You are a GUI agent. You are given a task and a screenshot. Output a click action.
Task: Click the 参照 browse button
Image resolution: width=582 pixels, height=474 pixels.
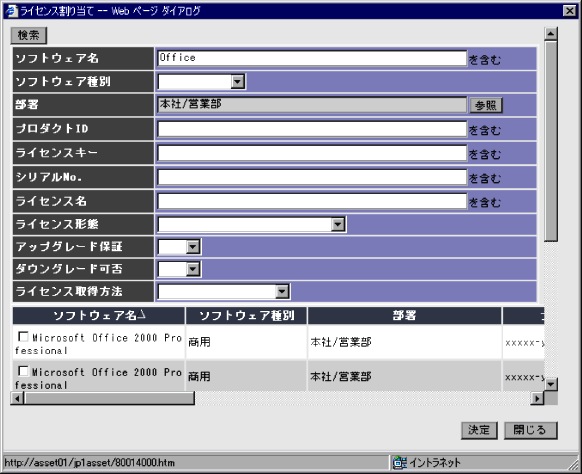click(486, 105)
